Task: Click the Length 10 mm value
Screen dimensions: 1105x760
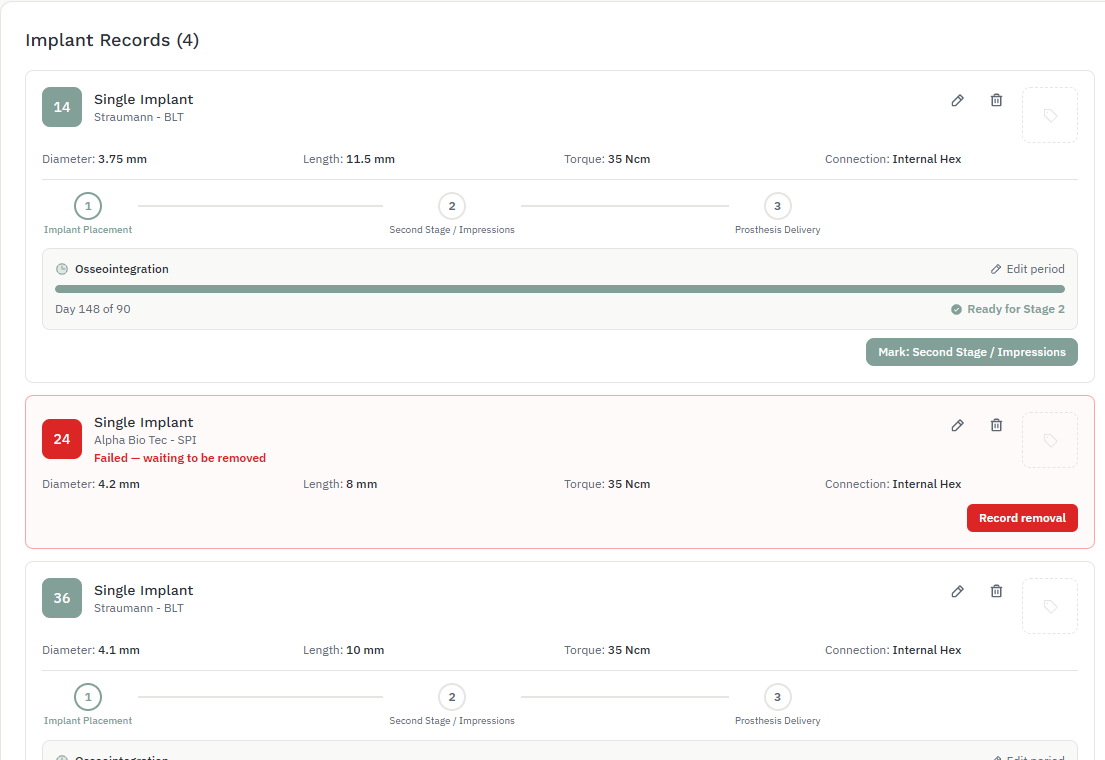Action: 365,651
